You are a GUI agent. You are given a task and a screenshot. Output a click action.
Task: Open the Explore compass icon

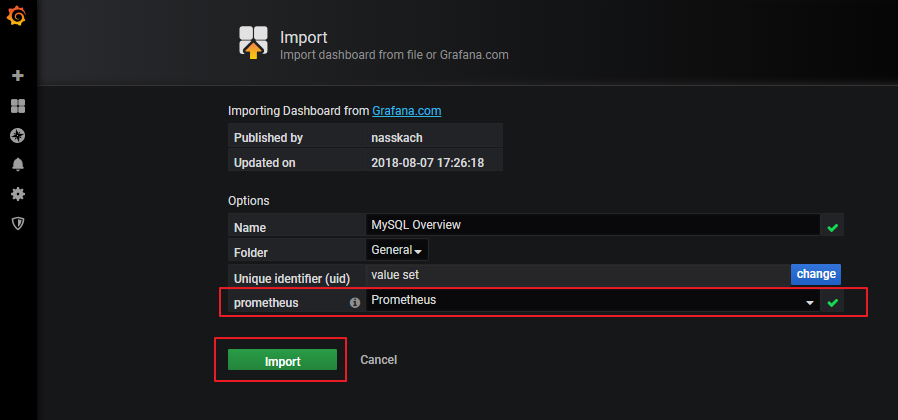point(18,136)
